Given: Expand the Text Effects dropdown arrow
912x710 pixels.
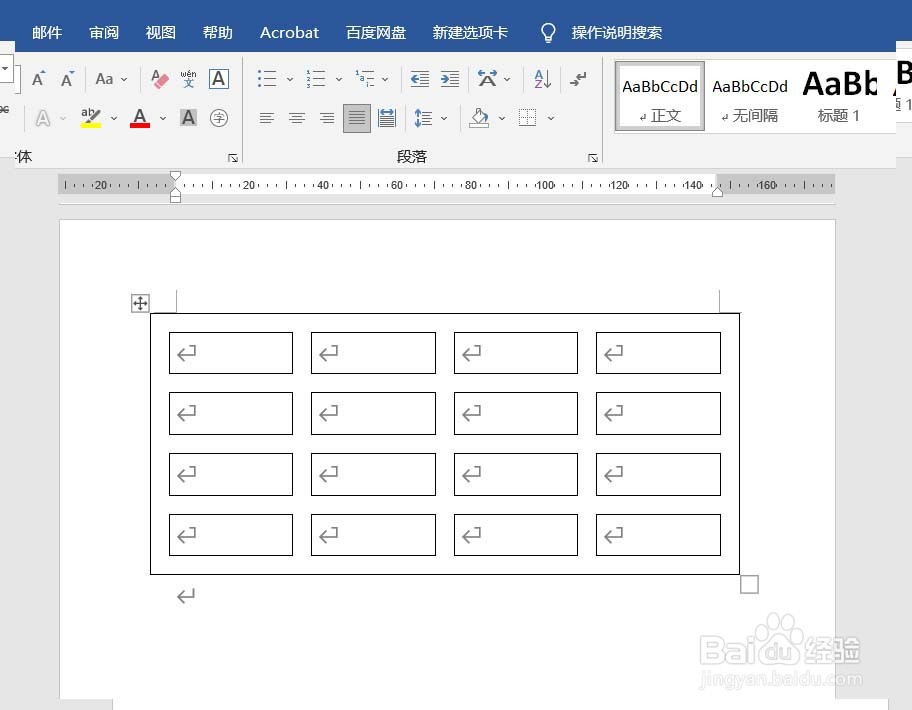Looking at the screenshot, I should coord(63,119).
